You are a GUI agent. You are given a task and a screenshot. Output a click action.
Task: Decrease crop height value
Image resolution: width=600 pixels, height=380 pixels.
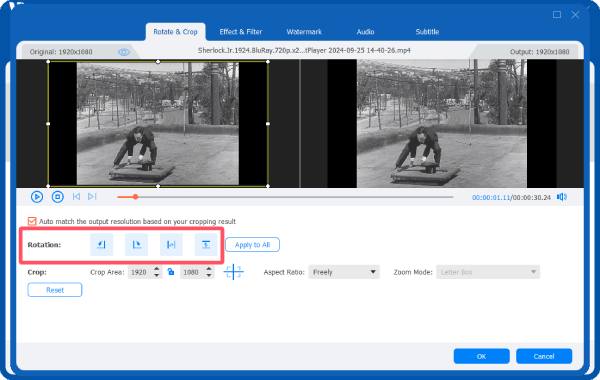(209, 275)
